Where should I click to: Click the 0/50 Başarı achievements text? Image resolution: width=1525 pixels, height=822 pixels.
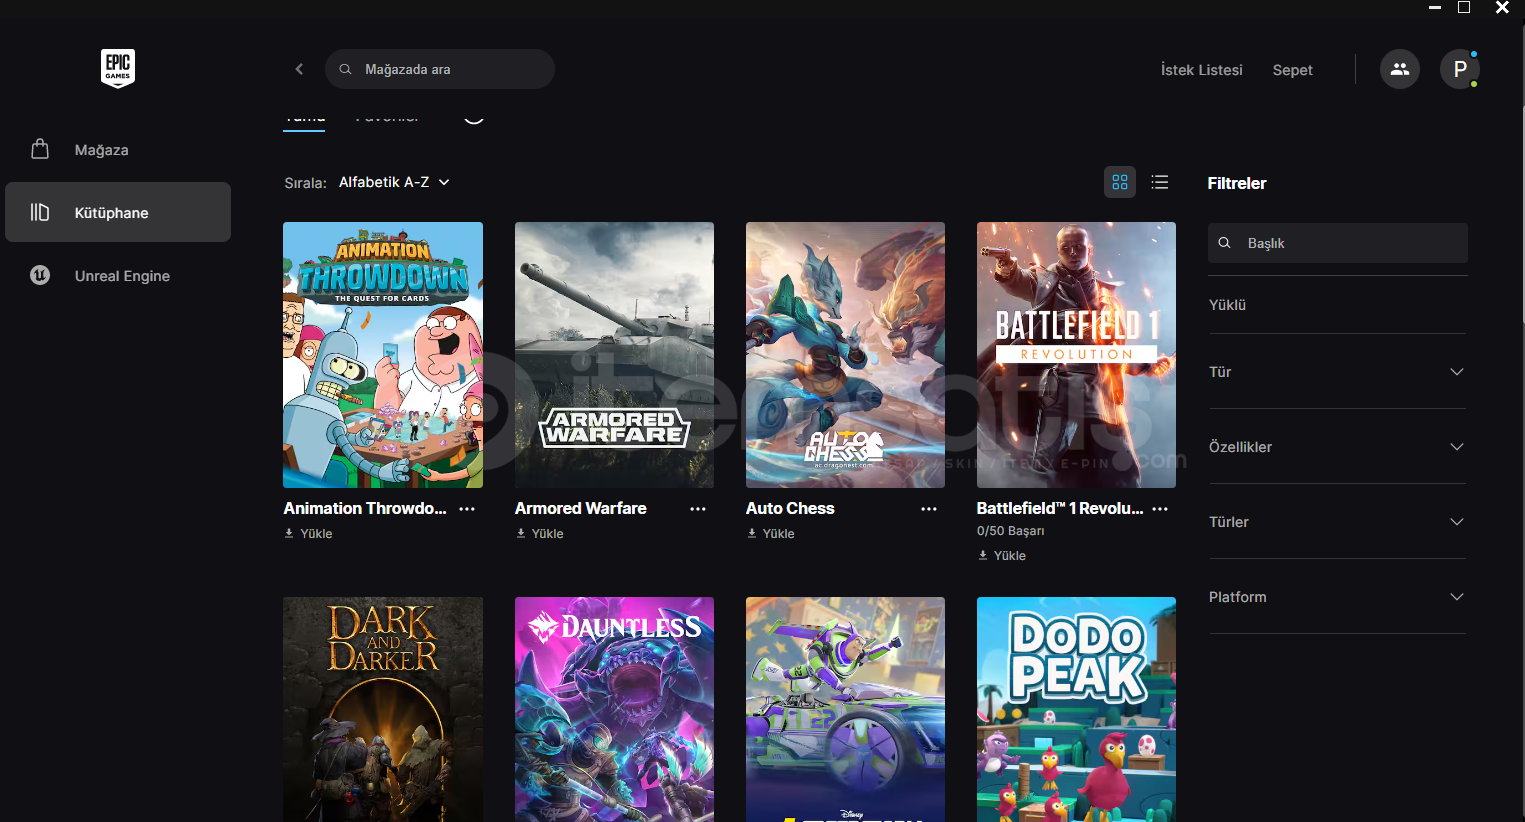[x=1010, y=531]
